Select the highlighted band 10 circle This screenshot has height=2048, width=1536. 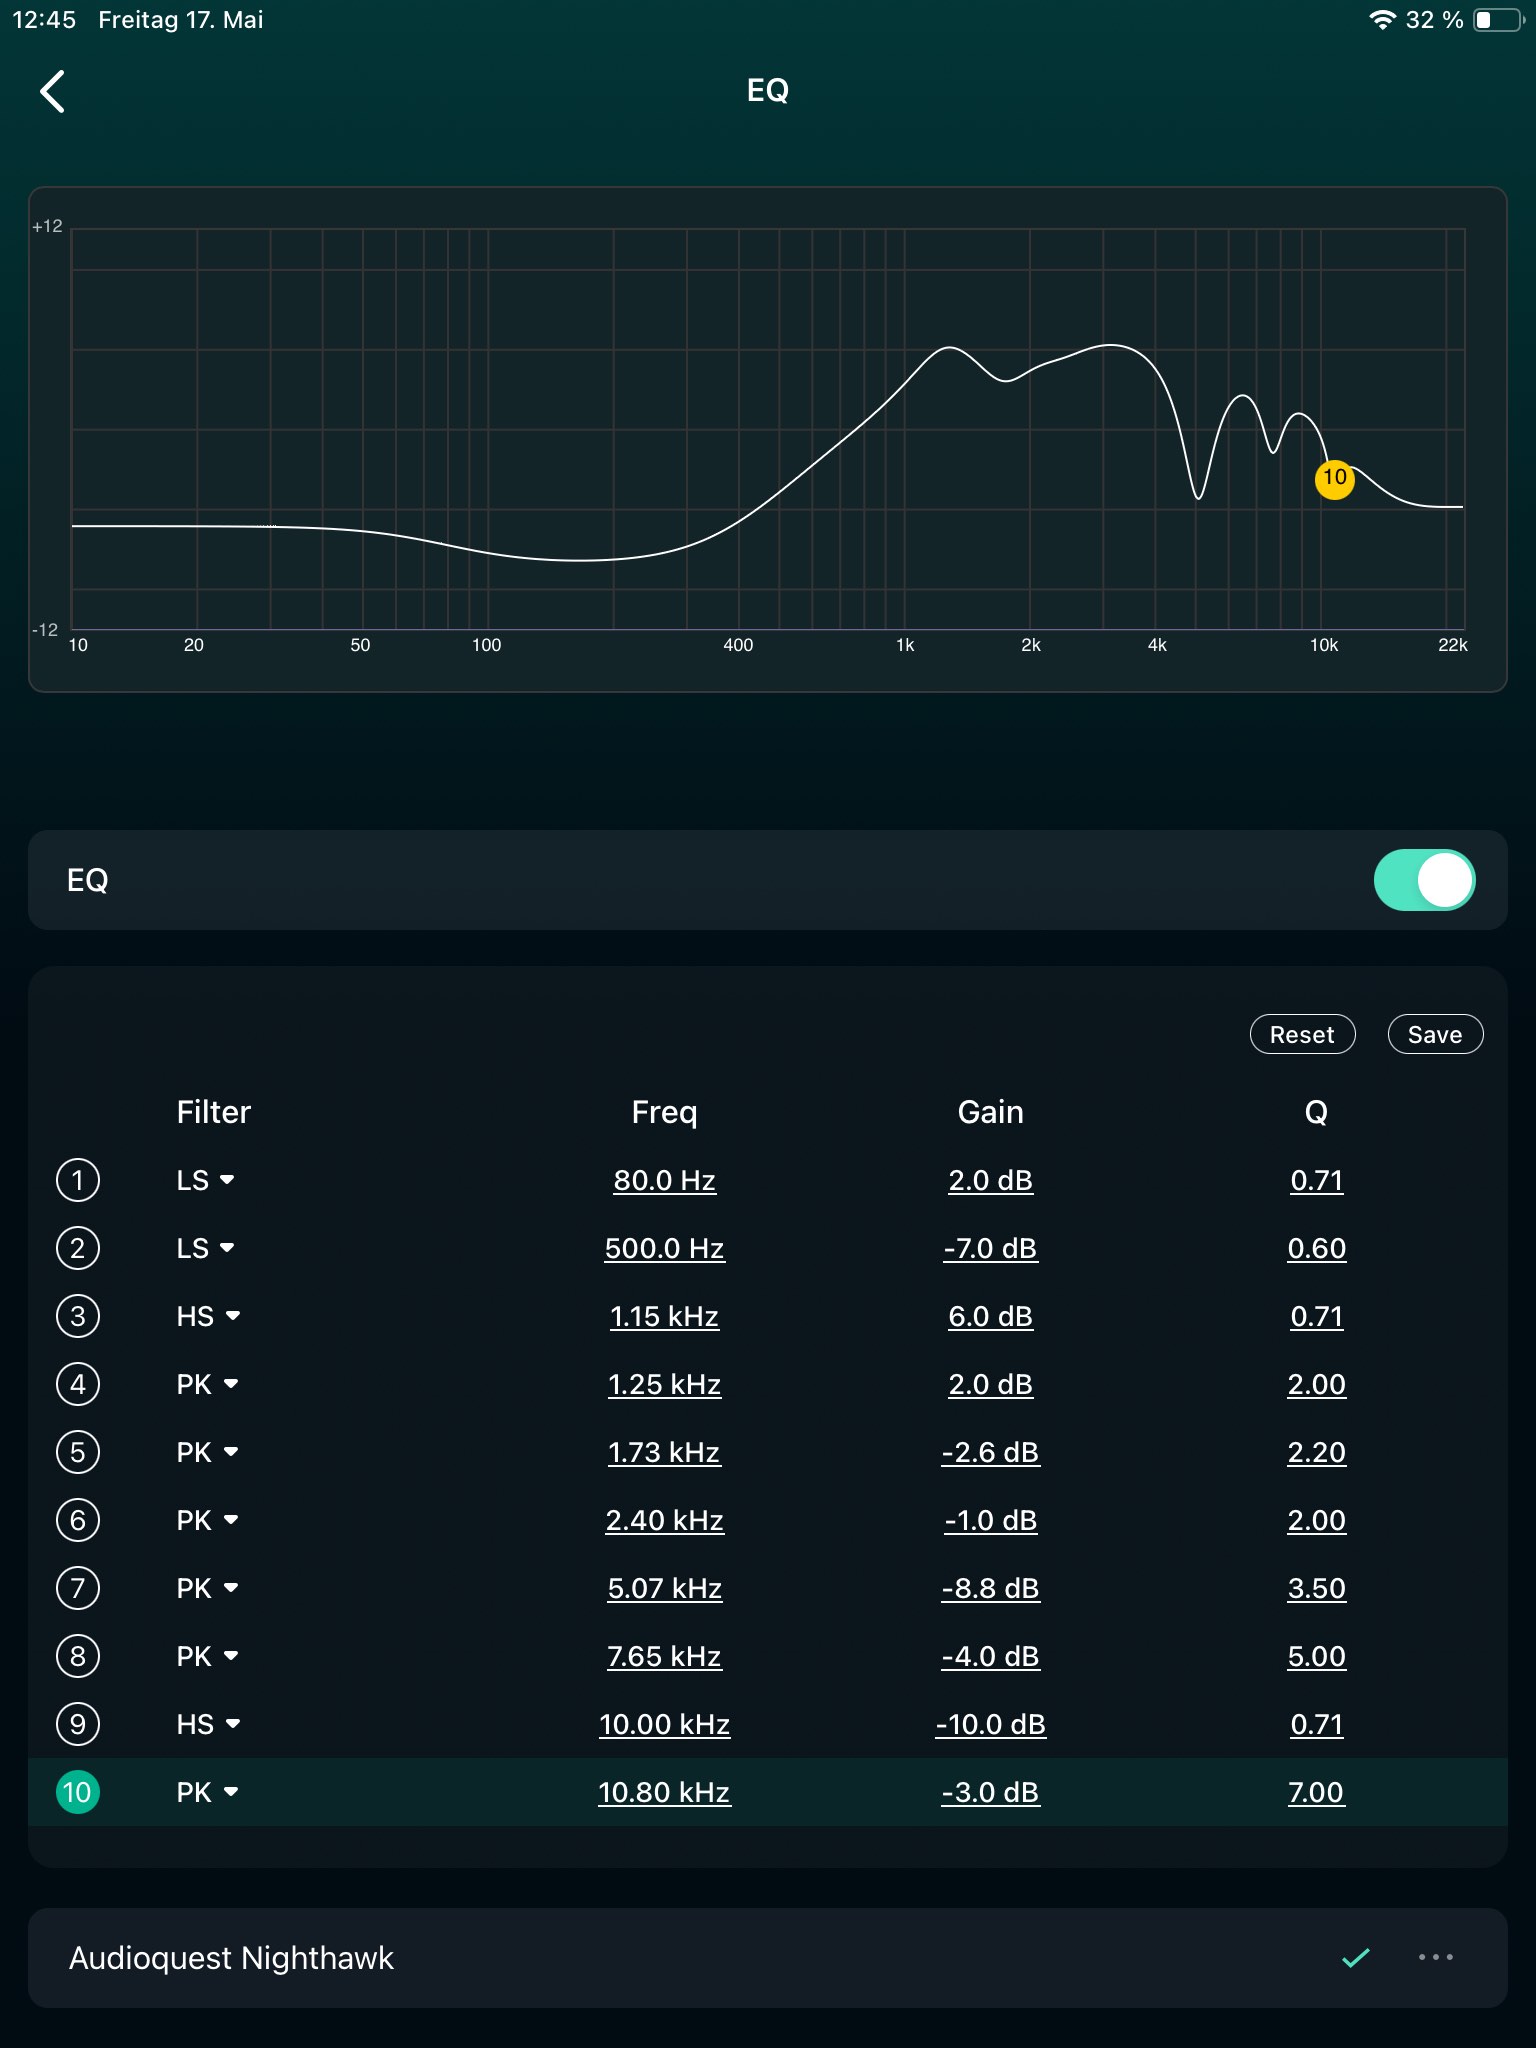(78, 1792)
